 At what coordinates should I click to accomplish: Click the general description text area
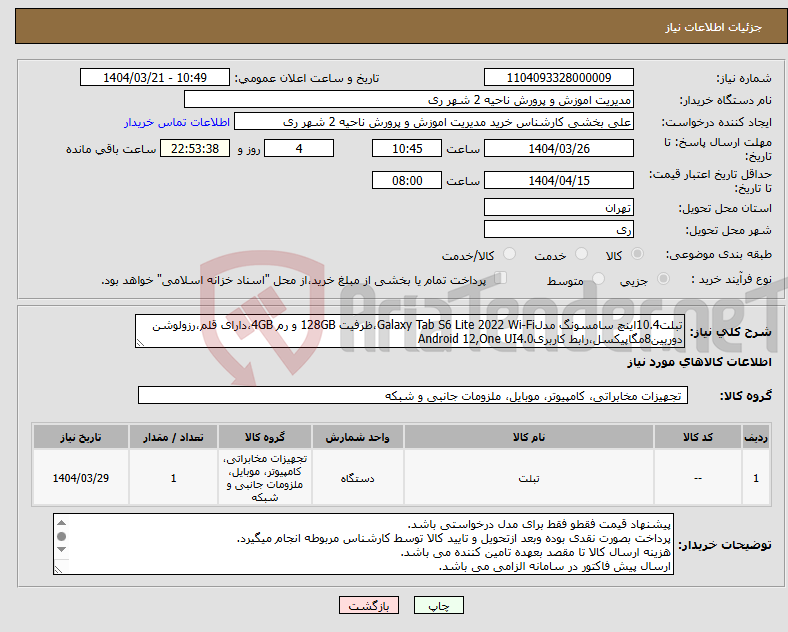tap(410, 332)
